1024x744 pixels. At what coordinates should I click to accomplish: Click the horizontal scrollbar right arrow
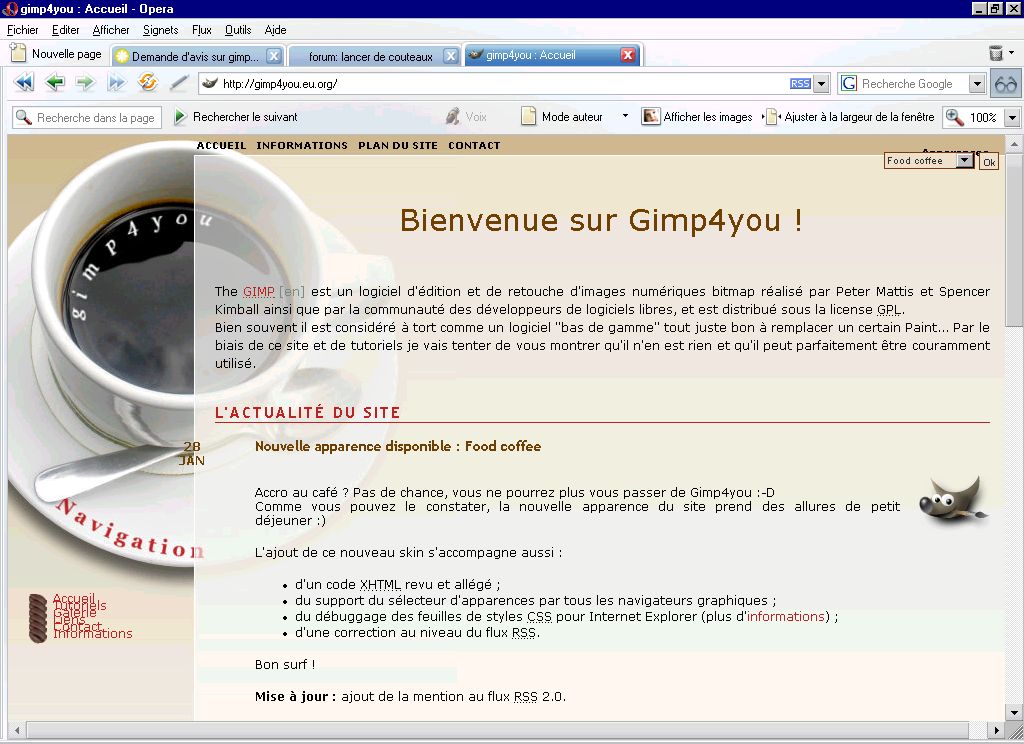click(996, 730)
